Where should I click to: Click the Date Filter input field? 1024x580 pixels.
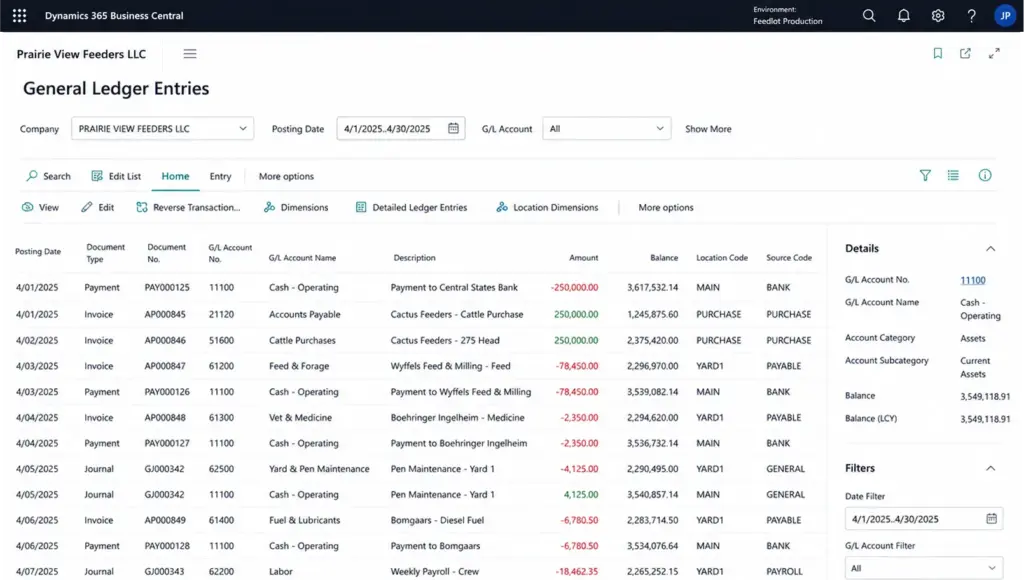click(923, 519)
